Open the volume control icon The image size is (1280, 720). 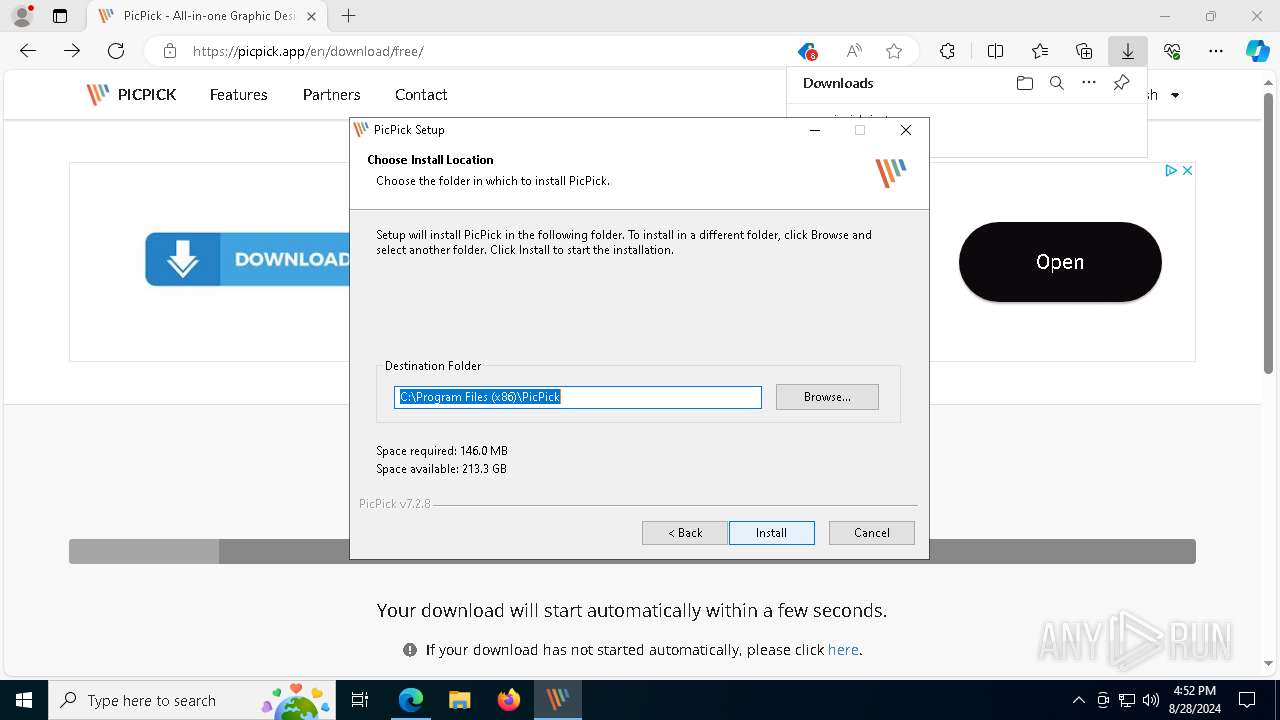click(x=1151, y=700)
